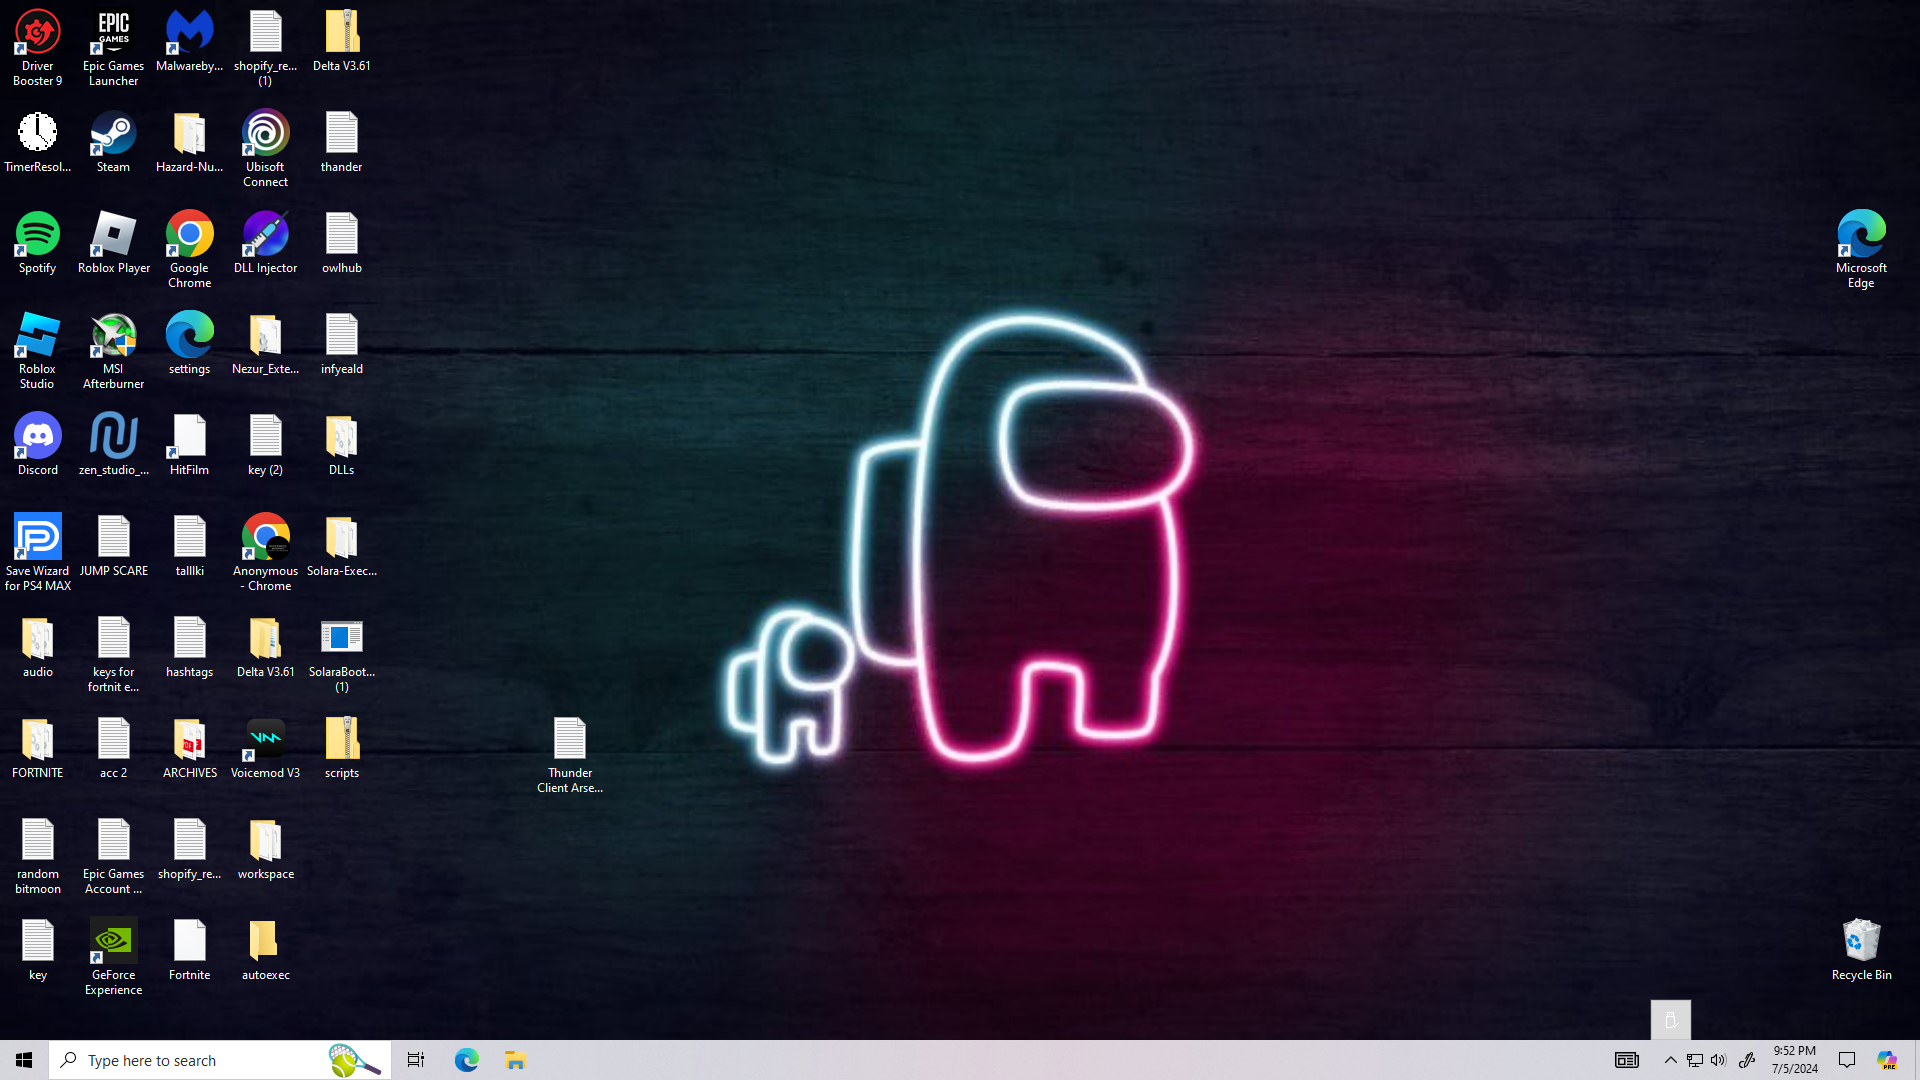
Task: Show hidden system tray icons
Action: tap(1670, 1060)
